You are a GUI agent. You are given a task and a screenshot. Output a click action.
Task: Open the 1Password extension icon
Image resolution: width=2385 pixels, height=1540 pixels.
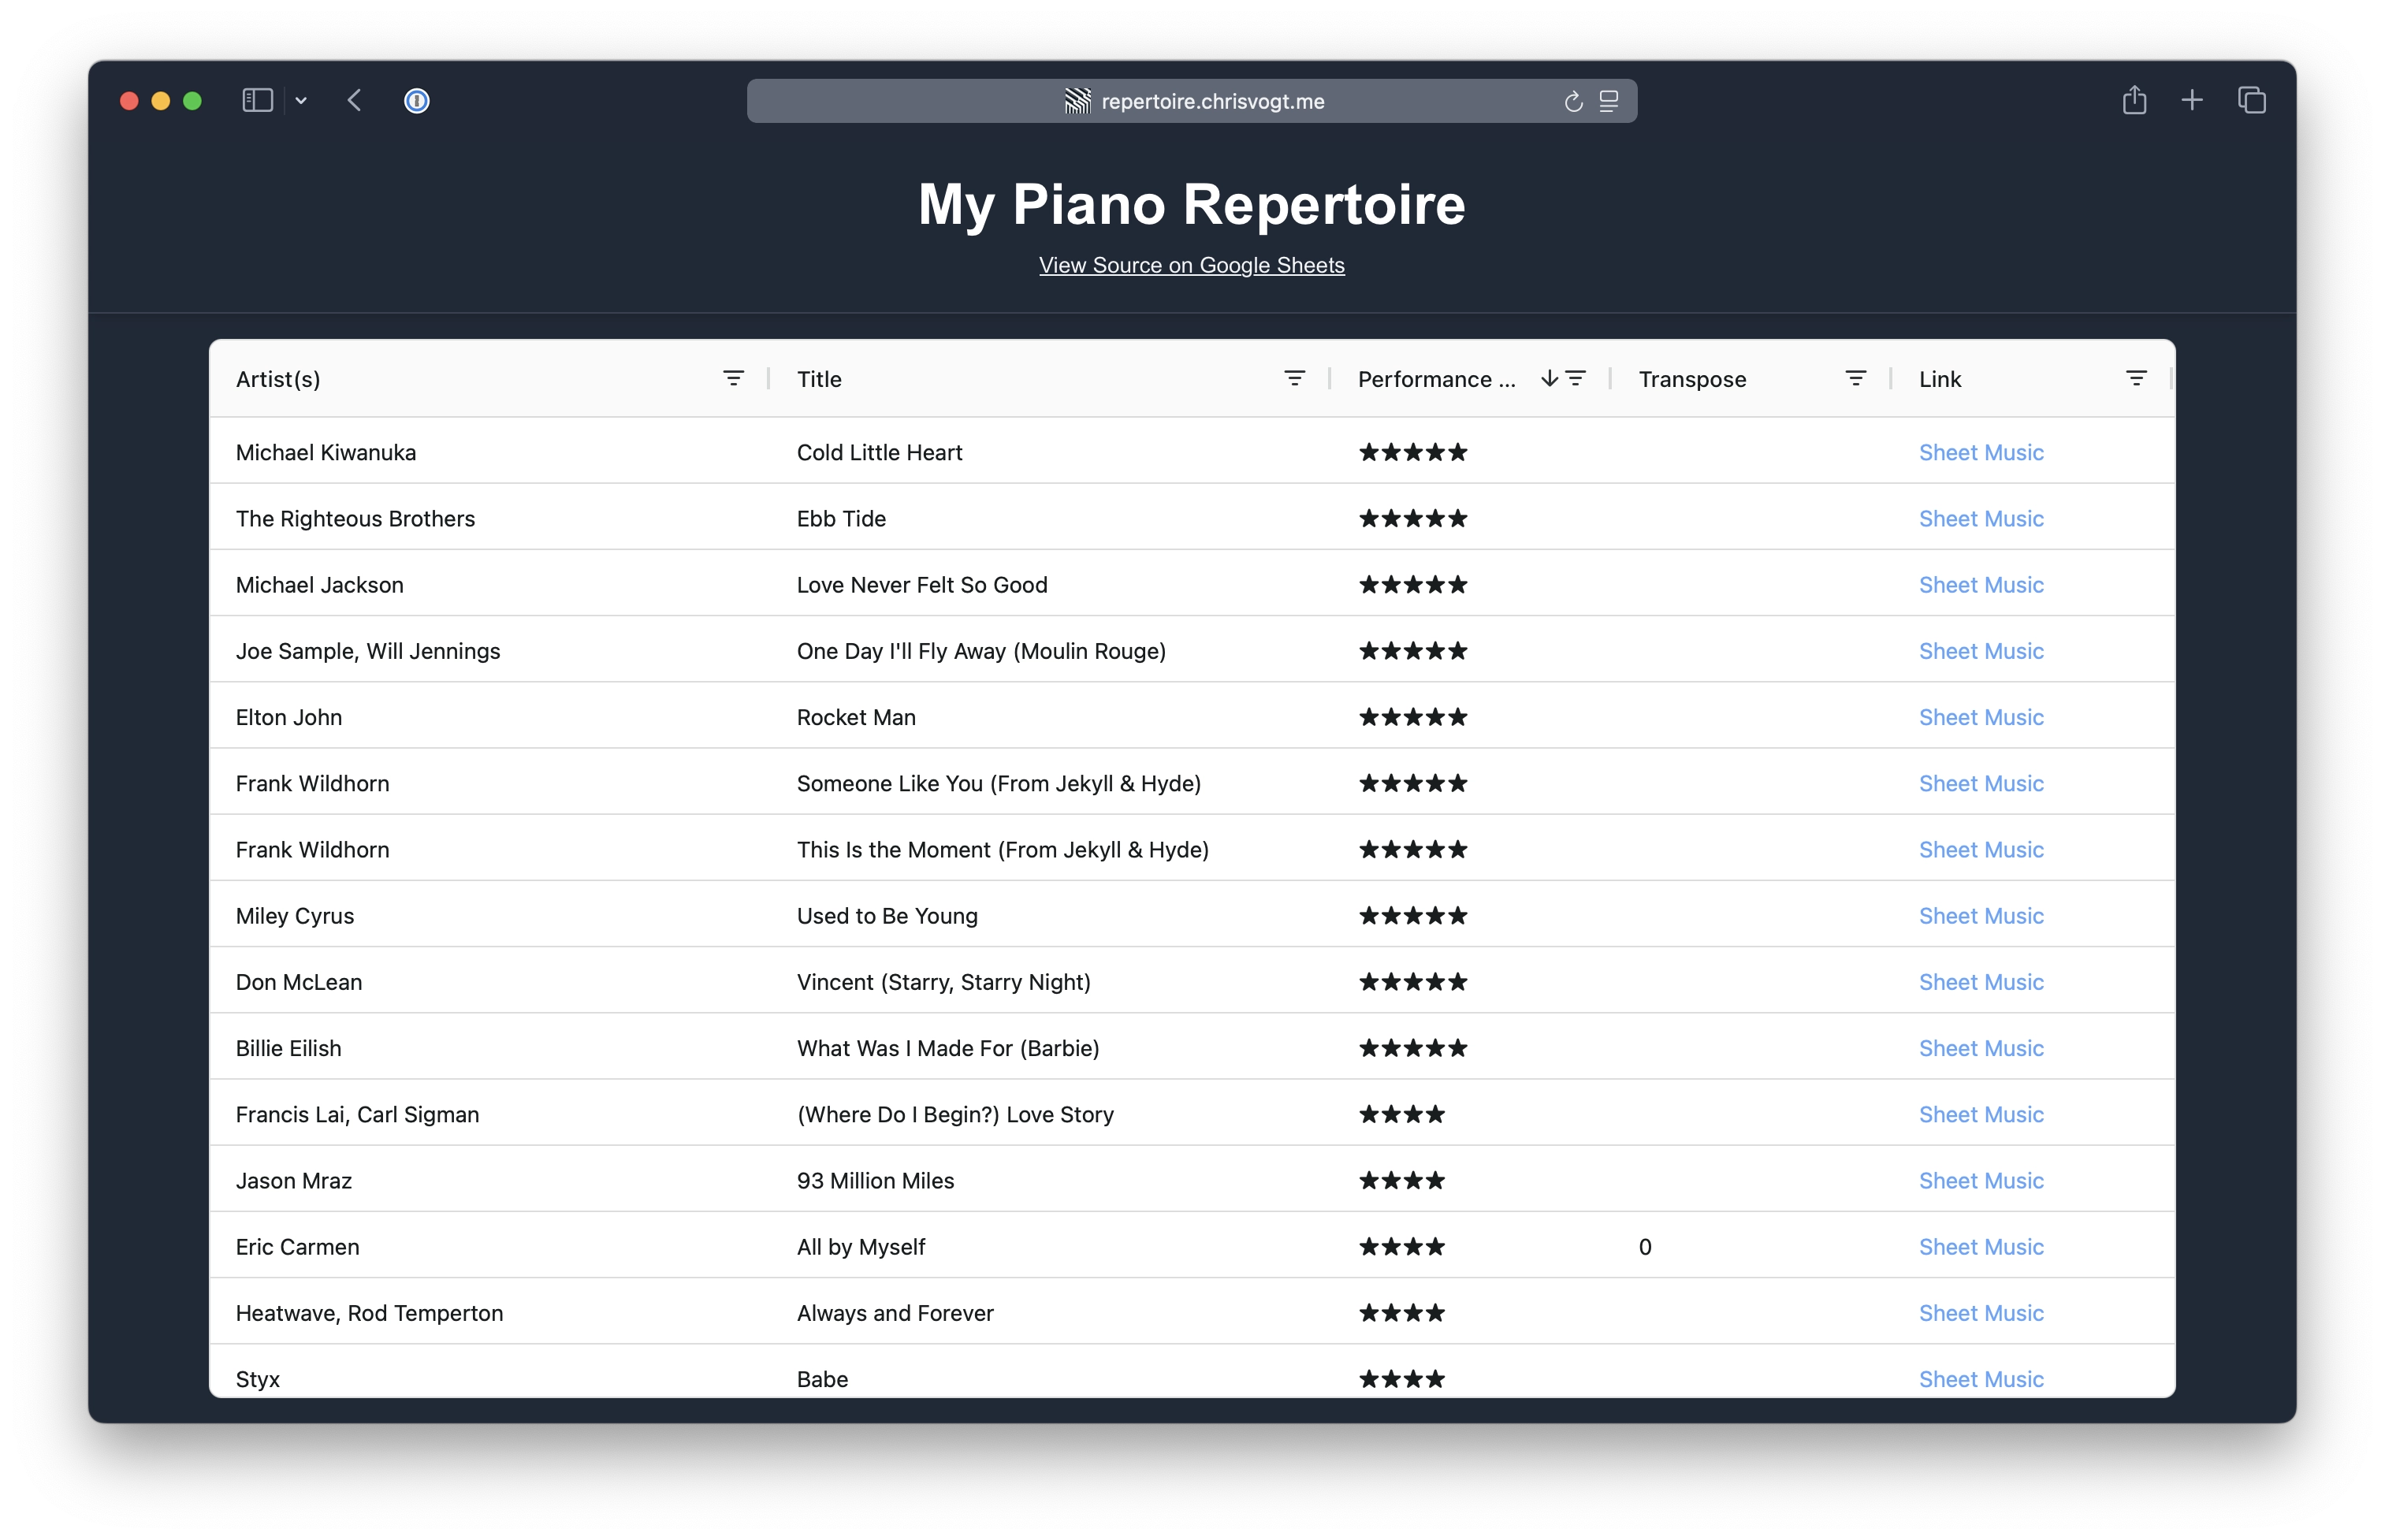click(417, 101)
